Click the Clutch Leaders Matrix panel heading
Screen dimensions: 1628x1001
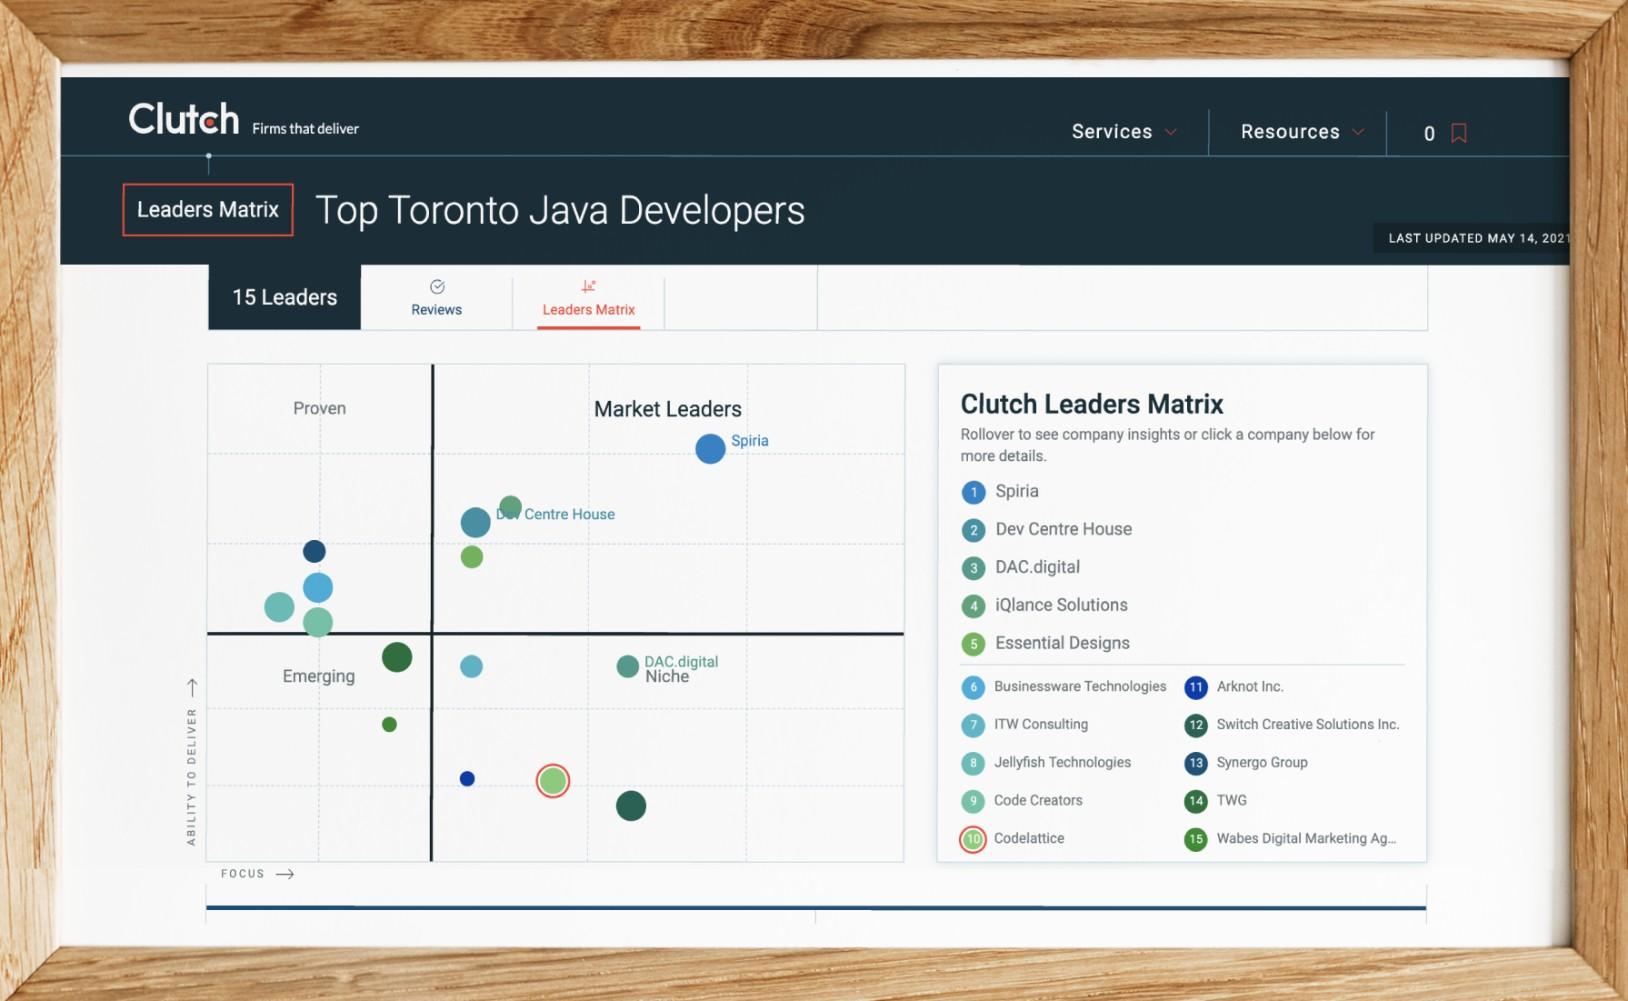click(1092, 404)
